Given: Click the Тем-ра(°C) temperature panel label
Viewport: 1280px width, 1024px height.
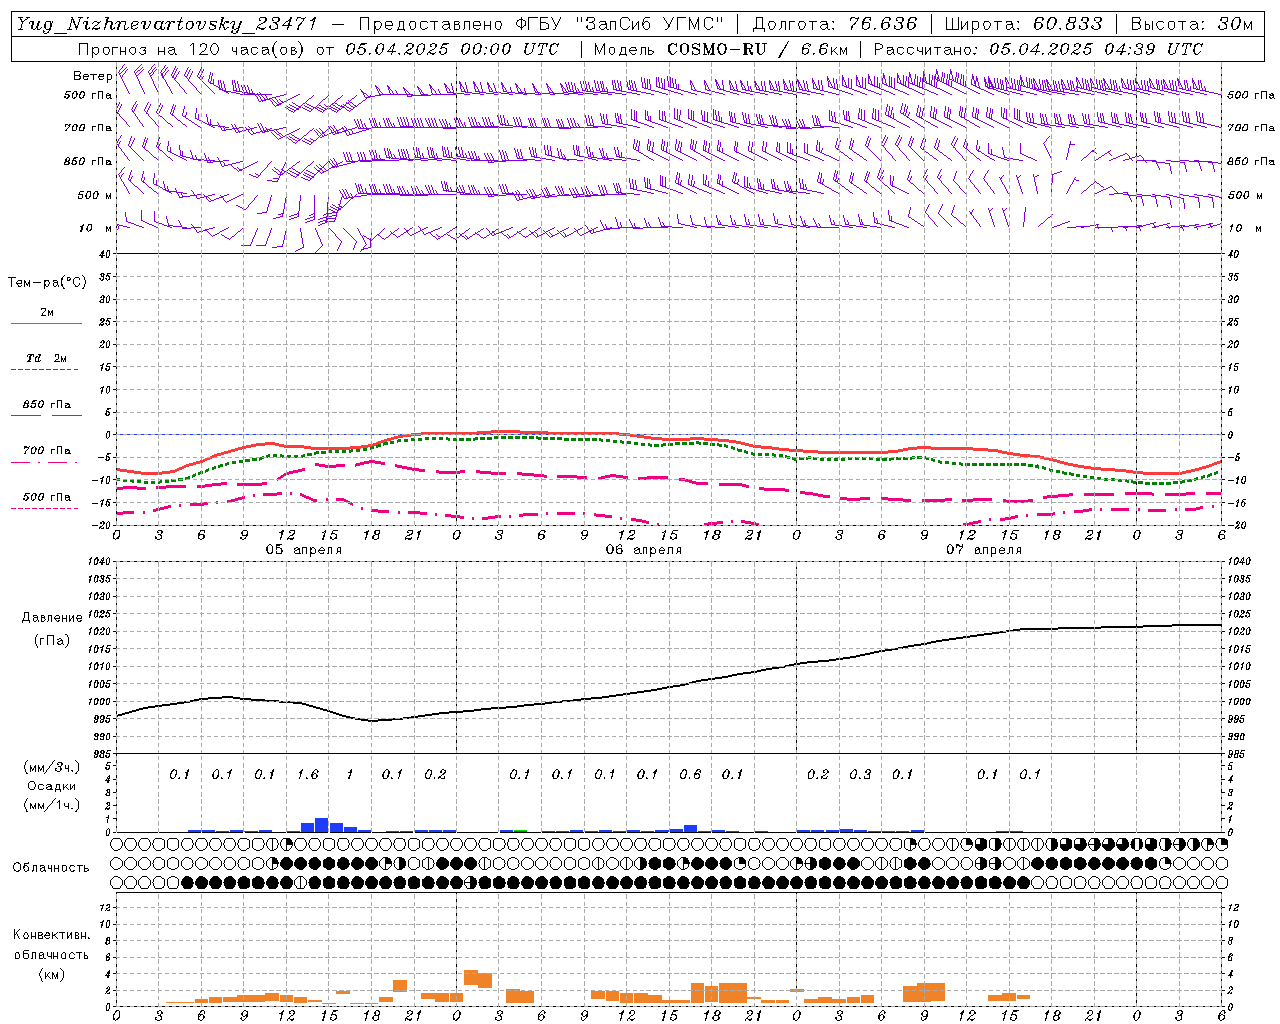Looking at the screenshot, I should point(47,283).
